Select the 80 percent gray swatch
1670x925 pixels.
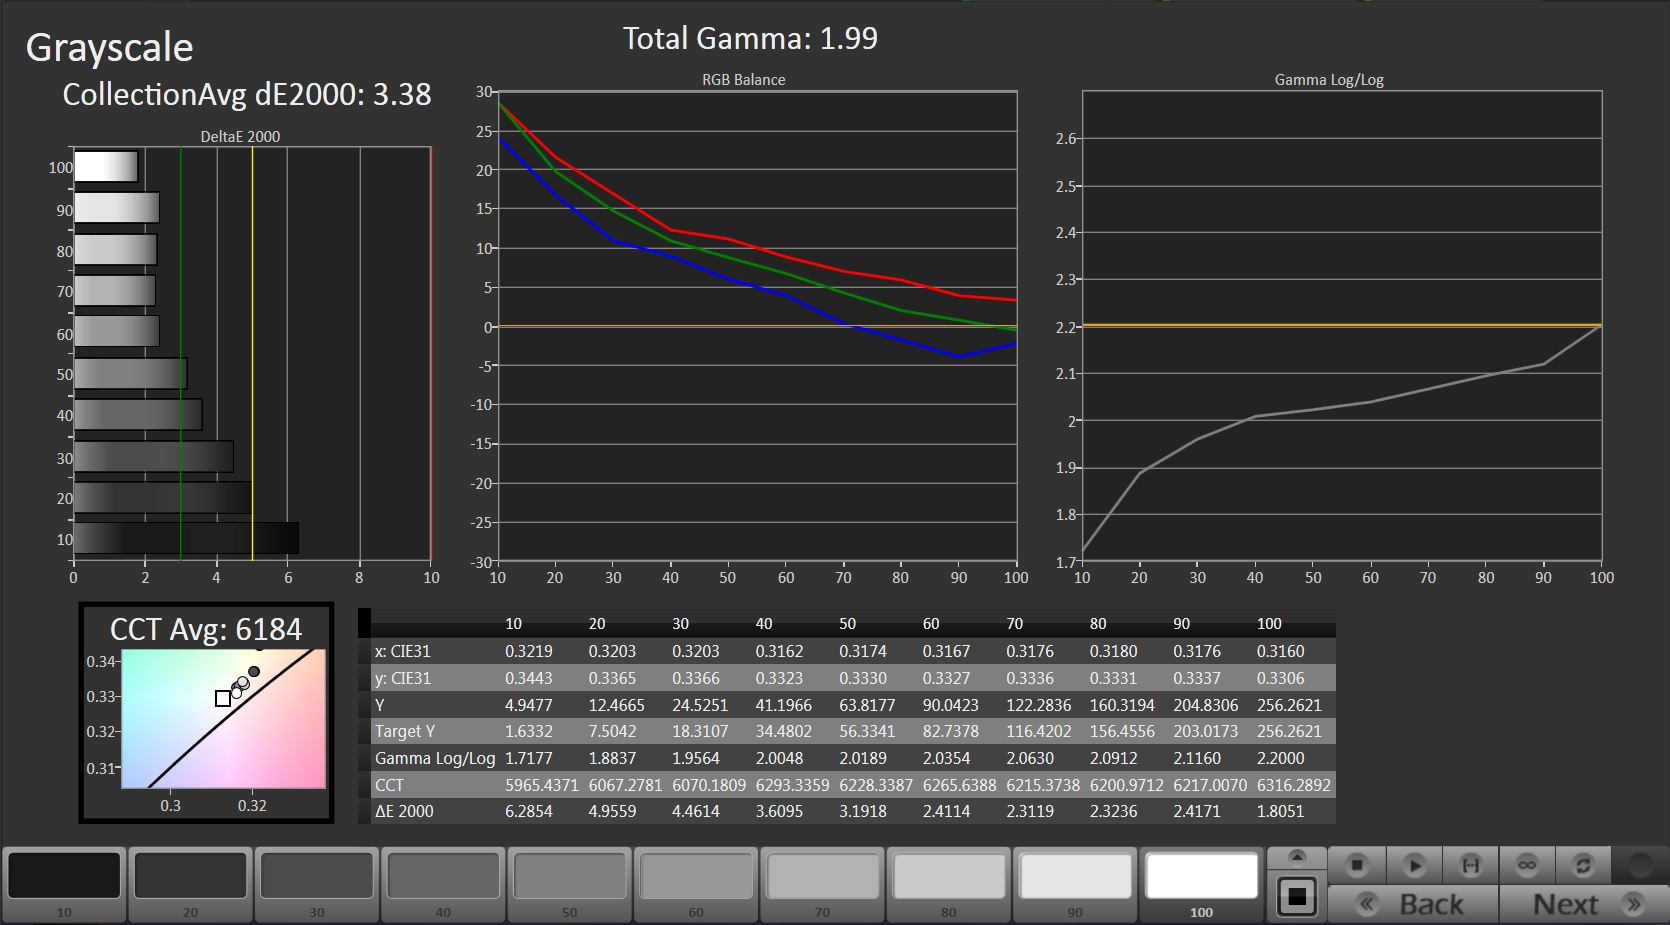(x=948, y=876)
